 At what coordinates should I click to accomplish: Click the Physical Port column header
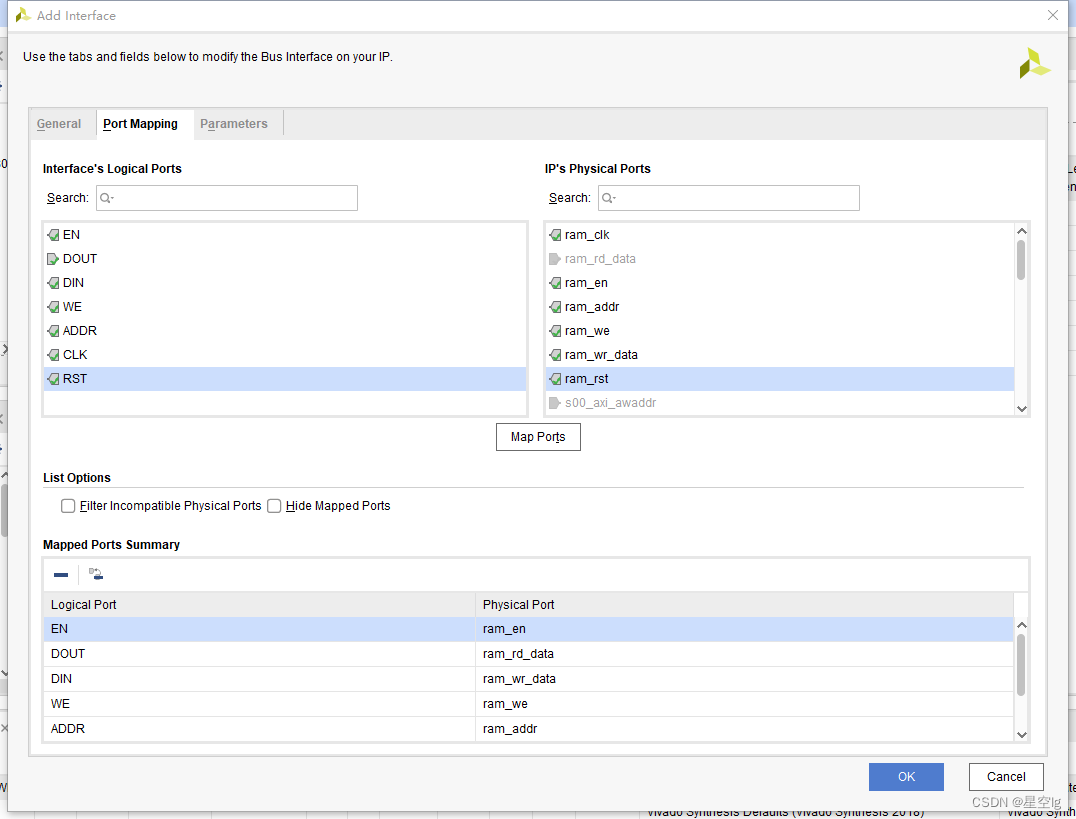click(x=744, y=605)
